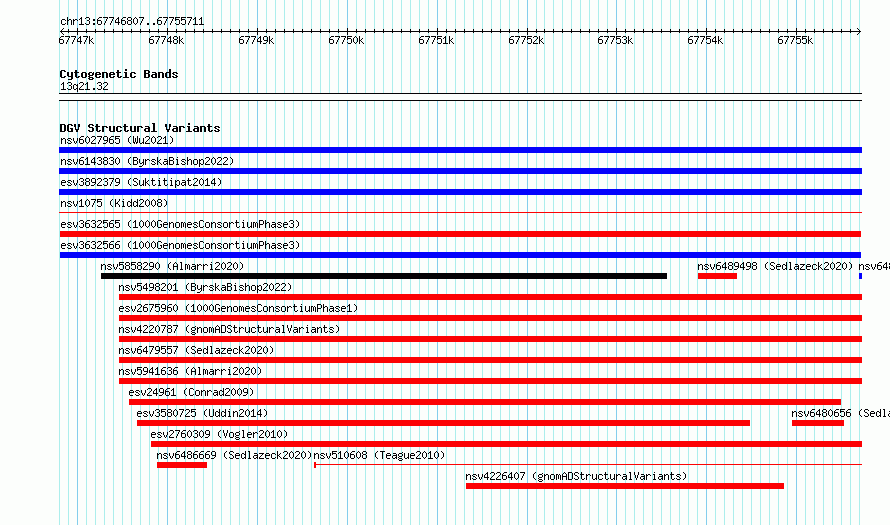
Task: Select the nsv6143830 (ByrskaBishop2022) label
Action: [147, 161]
